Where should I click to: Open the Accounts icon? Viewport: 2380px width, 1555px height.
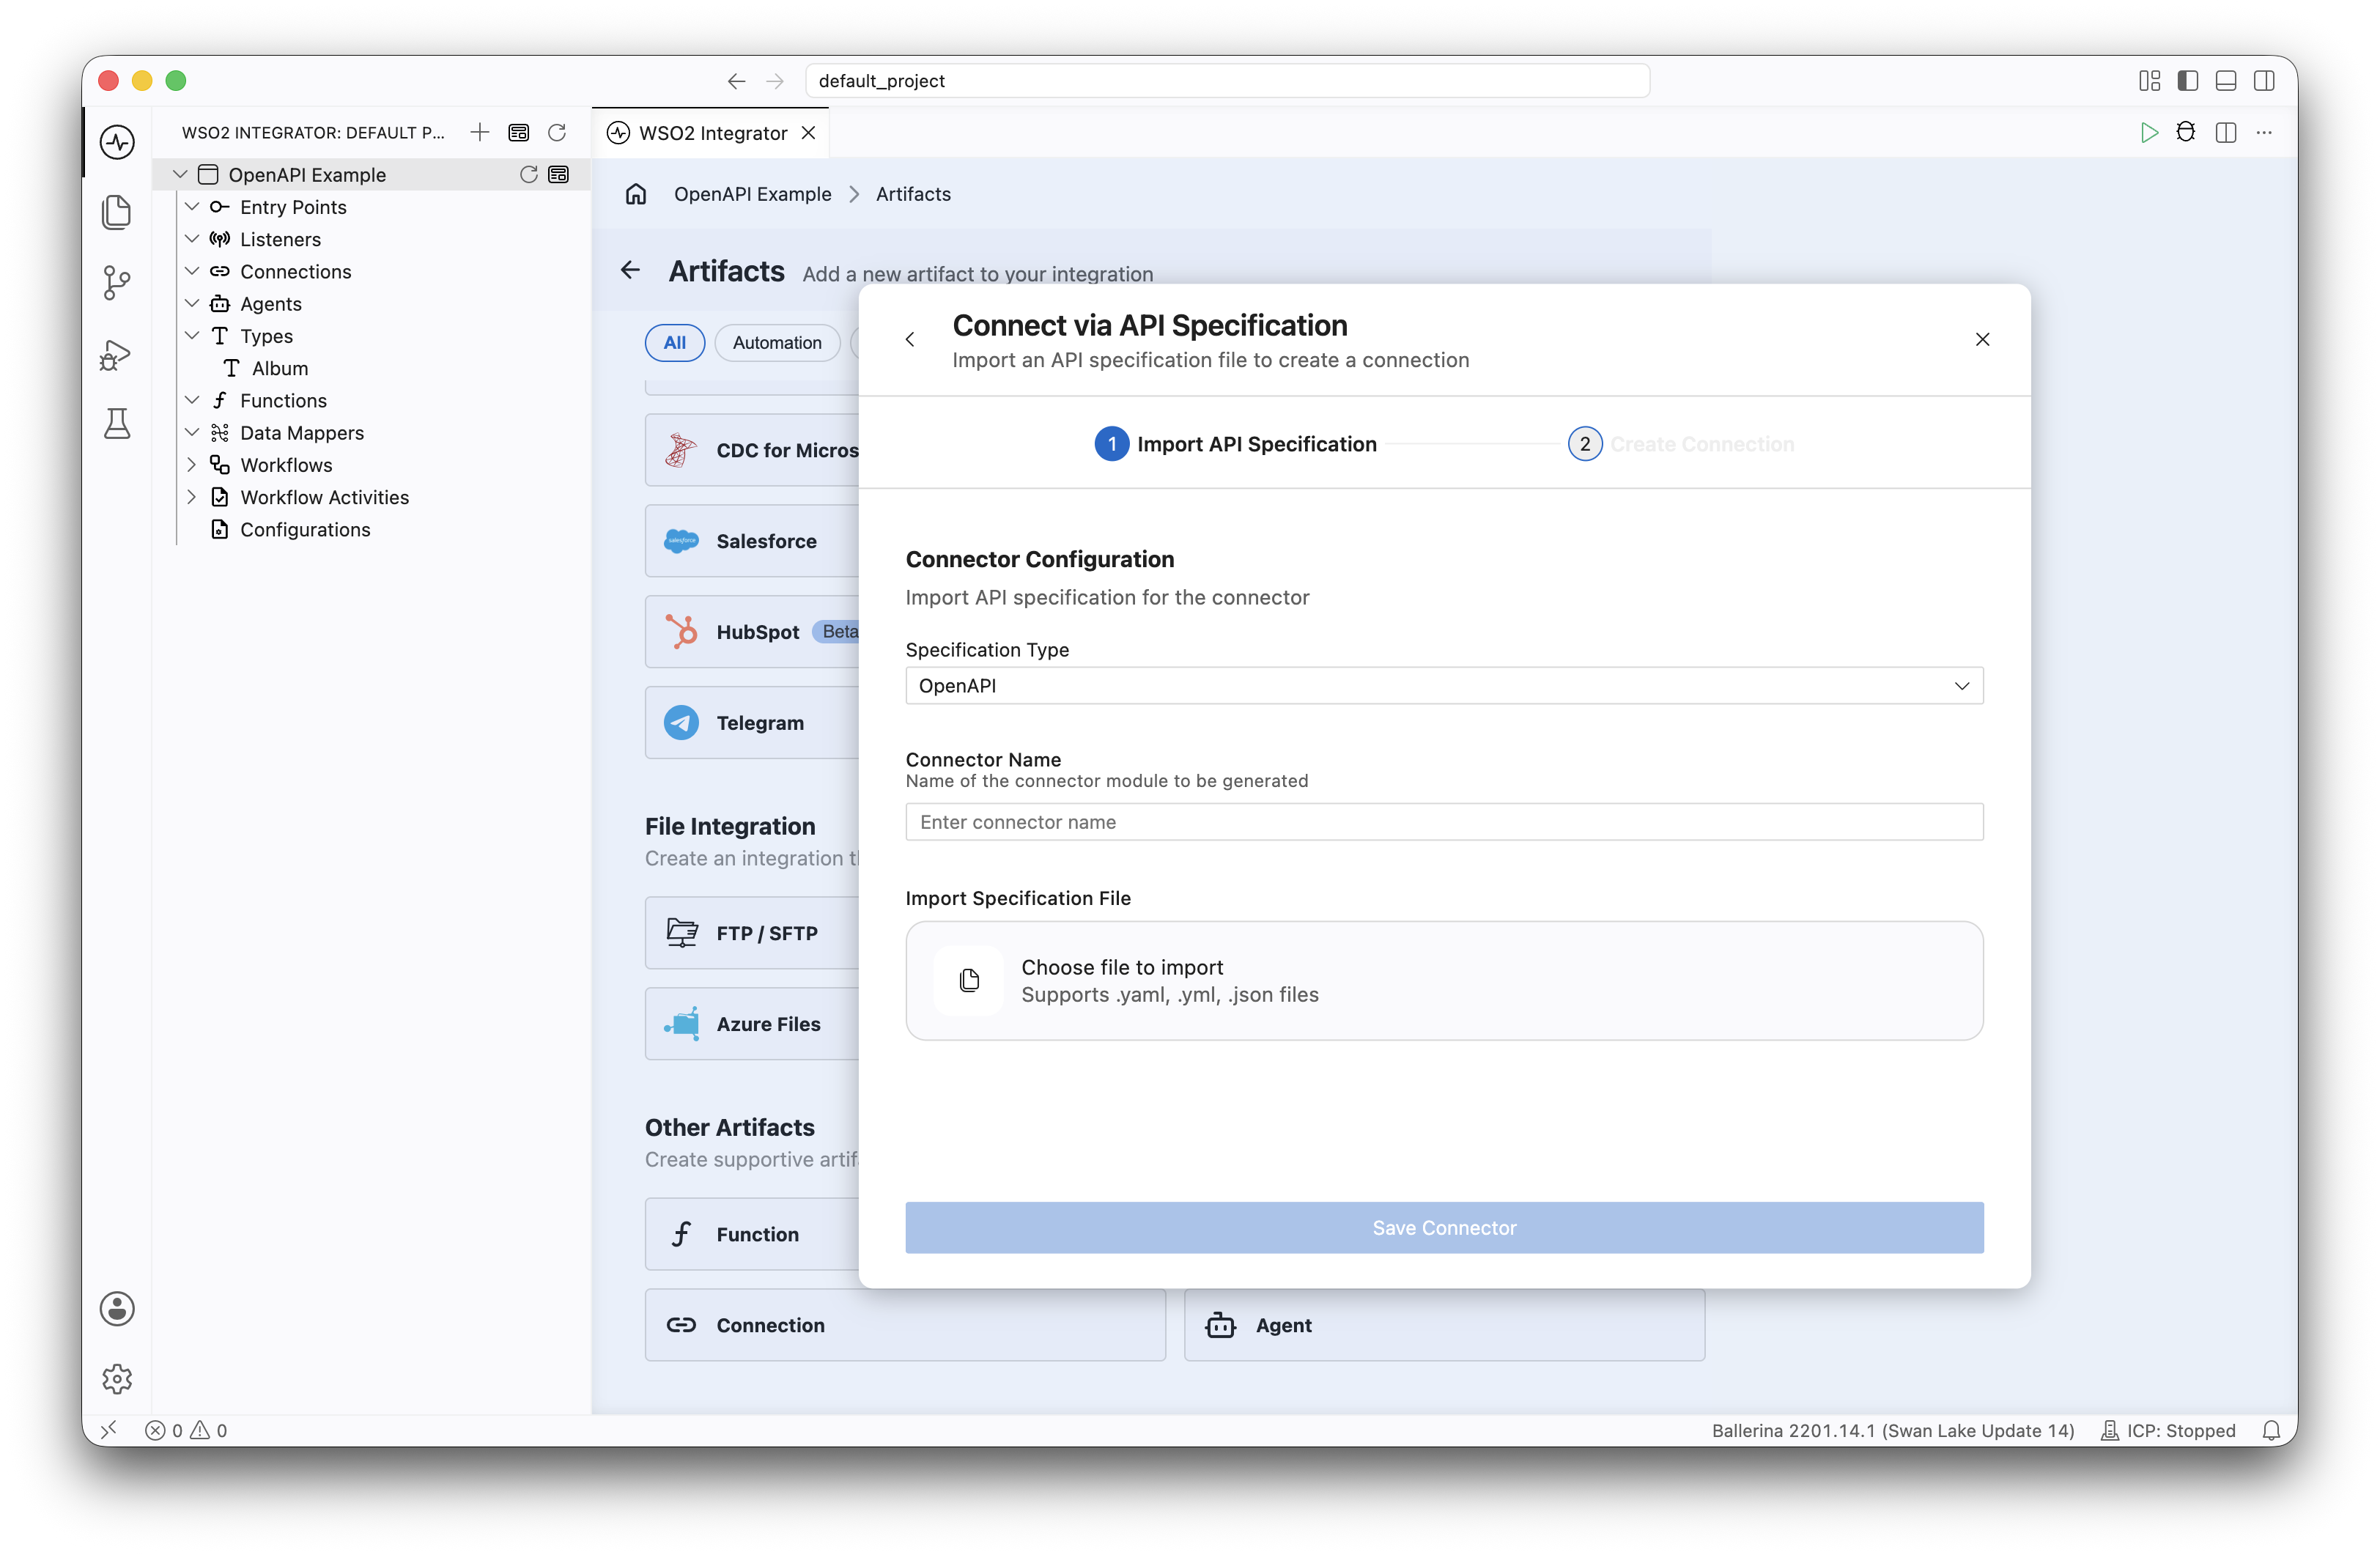[x=117, y=1308]
